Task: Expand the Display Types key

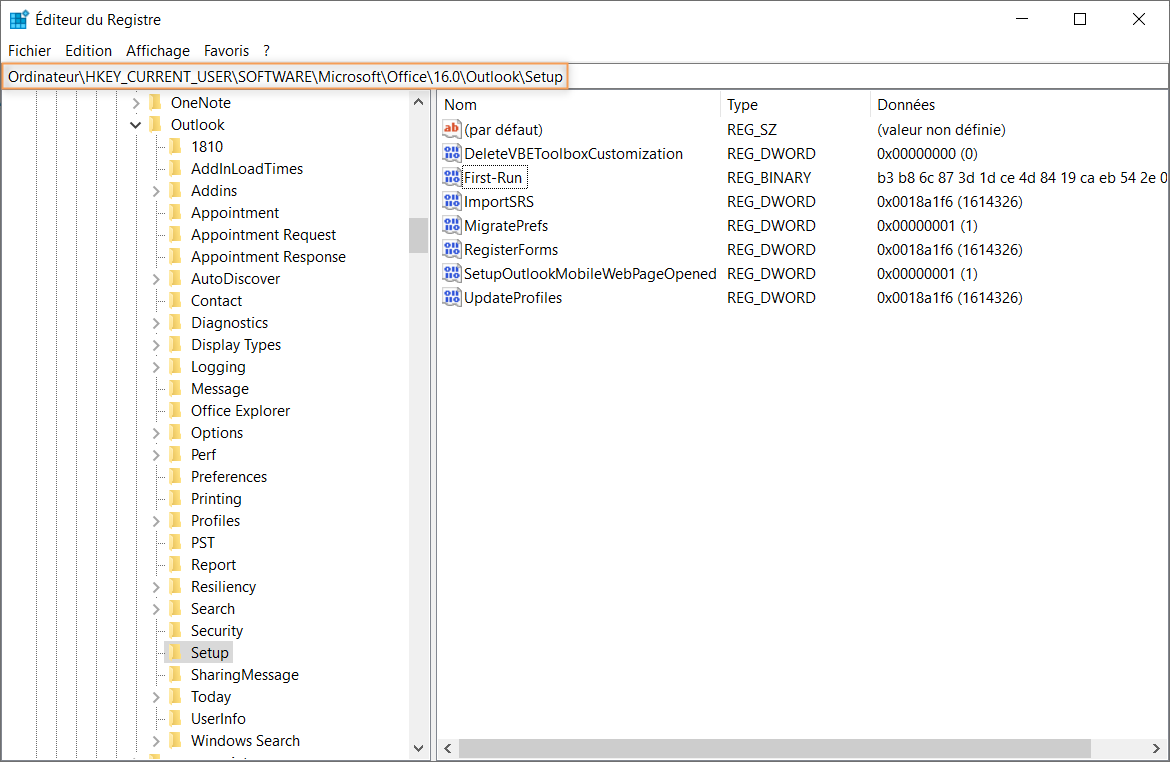Action: click(156, 345)
